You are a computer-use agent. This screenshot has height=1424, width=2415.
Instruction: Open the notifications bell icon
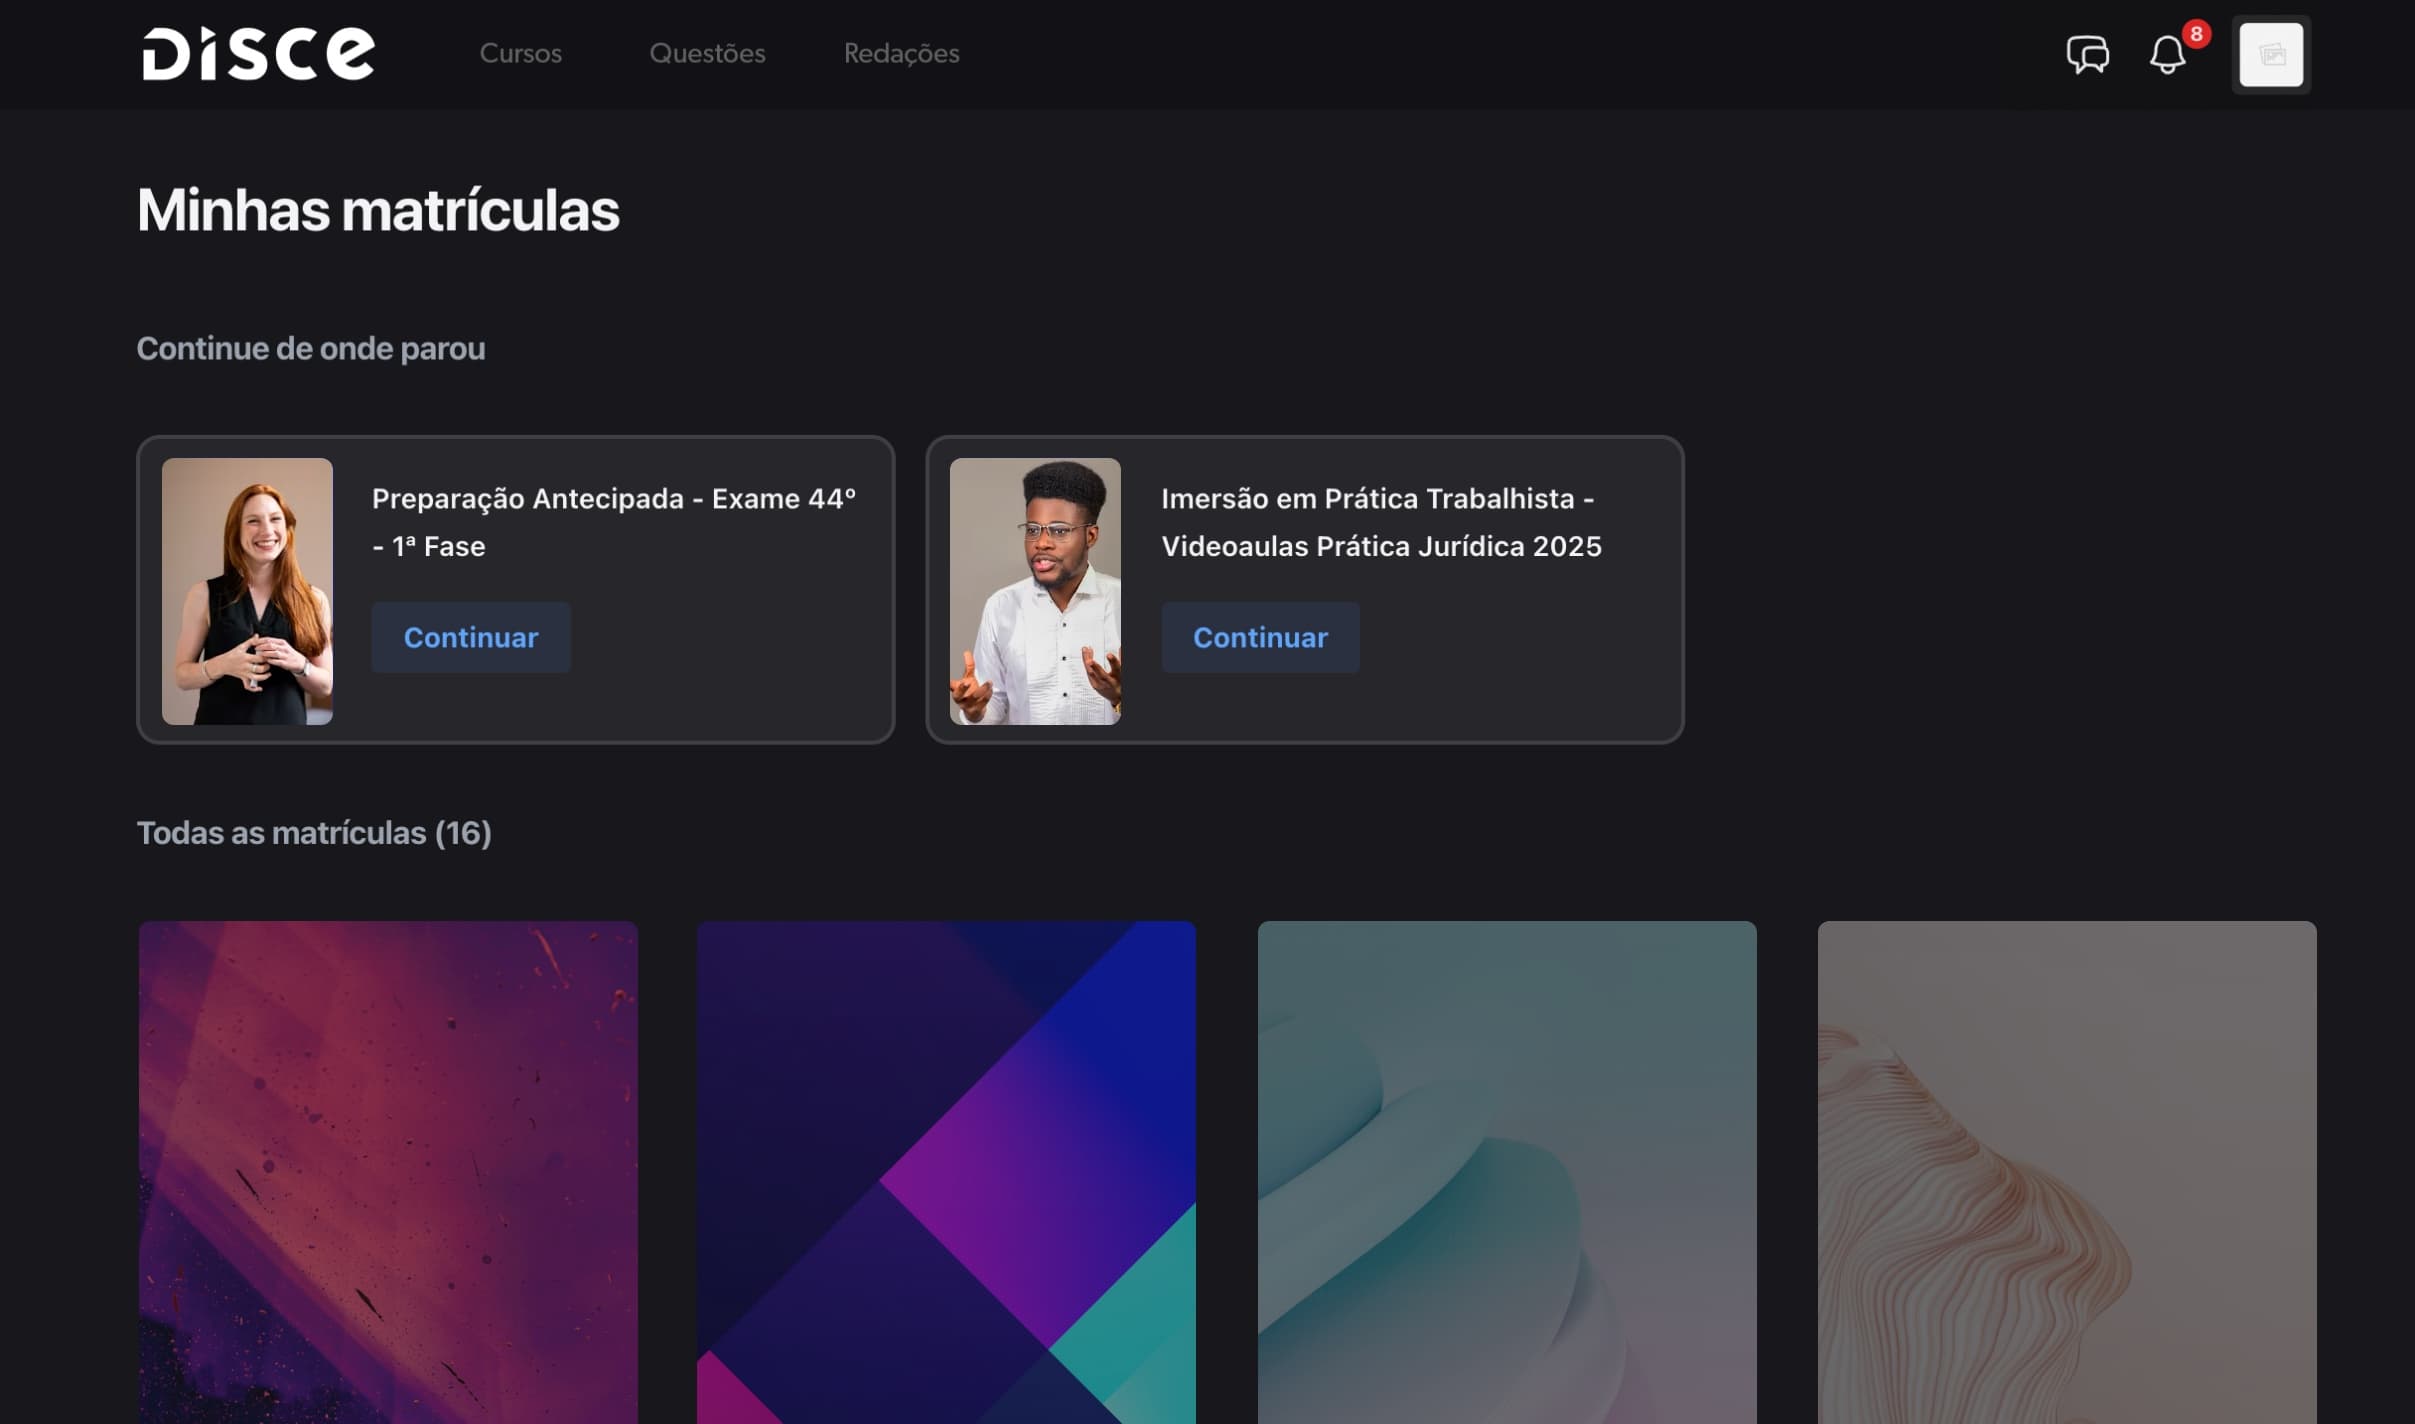pos(2166,55)
